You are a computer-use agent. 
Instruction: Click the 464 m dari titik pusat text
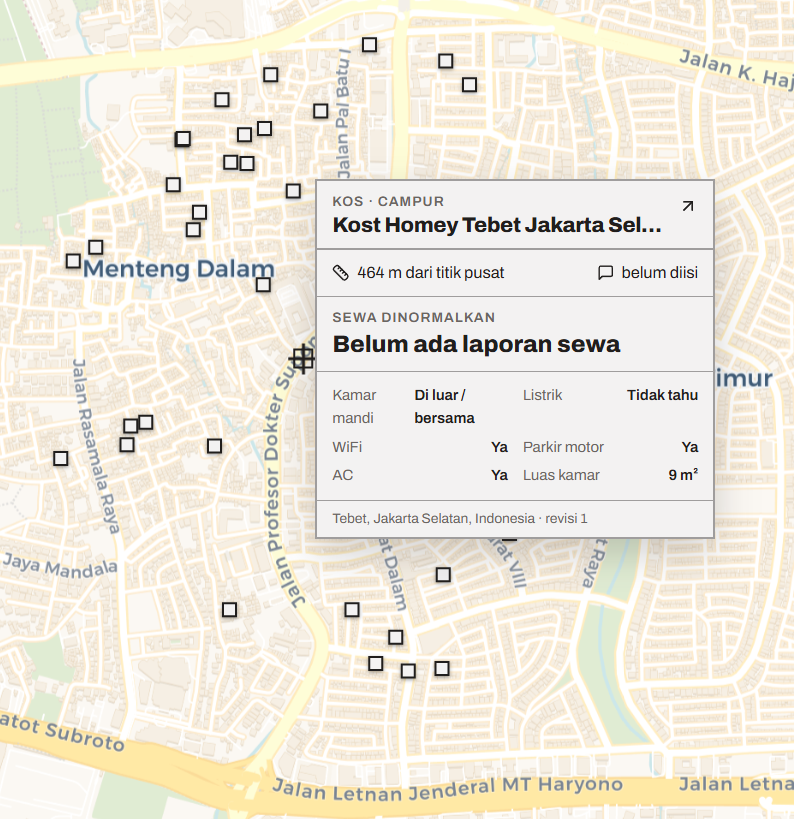430,273
